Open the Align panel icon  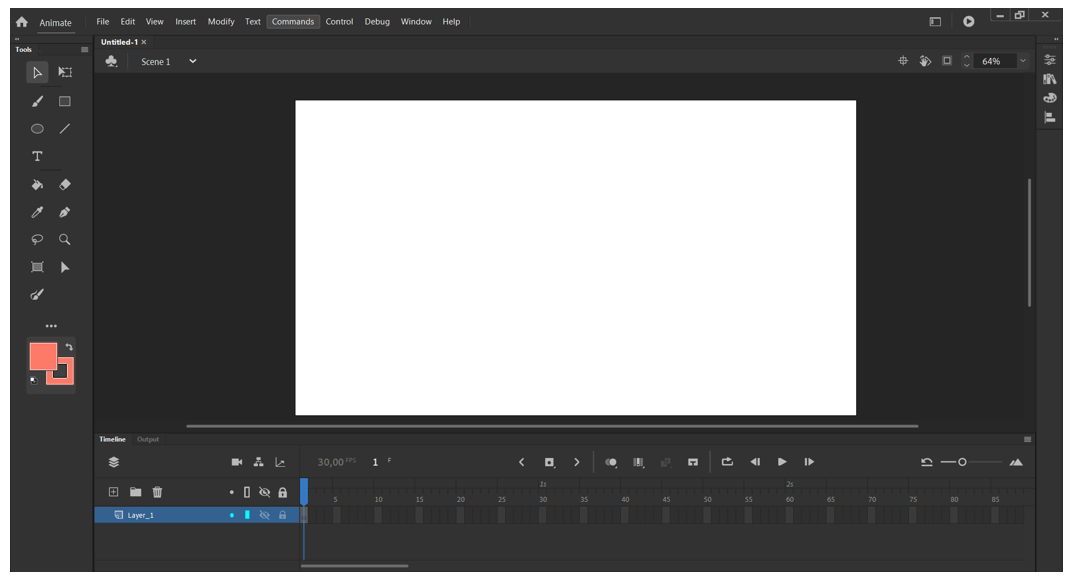click(x=1050, y=117)
